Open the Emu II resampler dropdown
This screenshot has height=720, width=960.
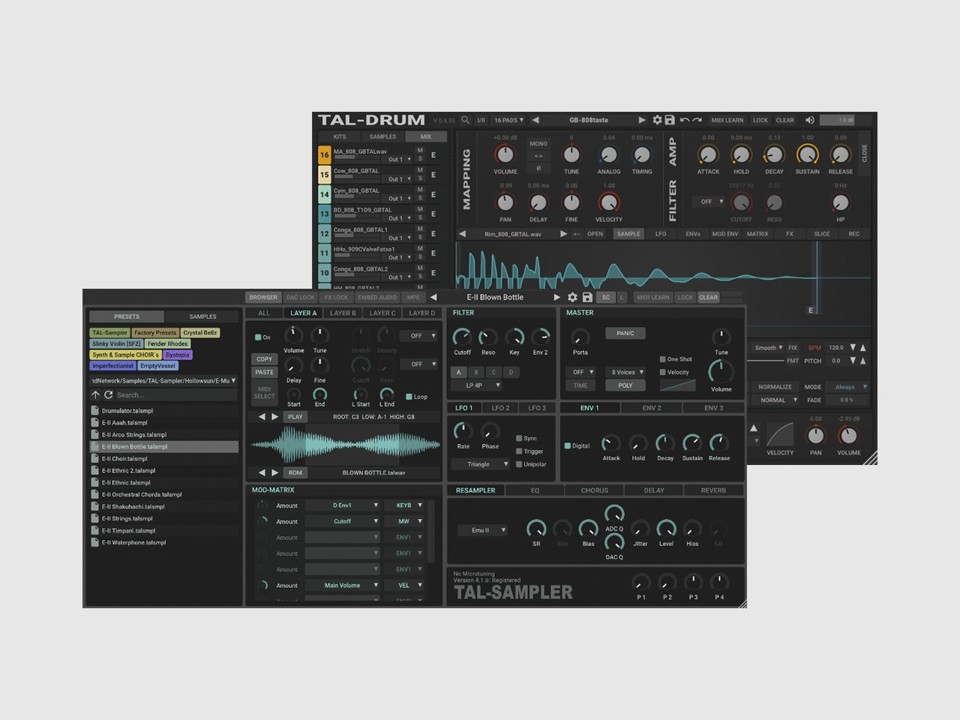[x=483, y=530]
